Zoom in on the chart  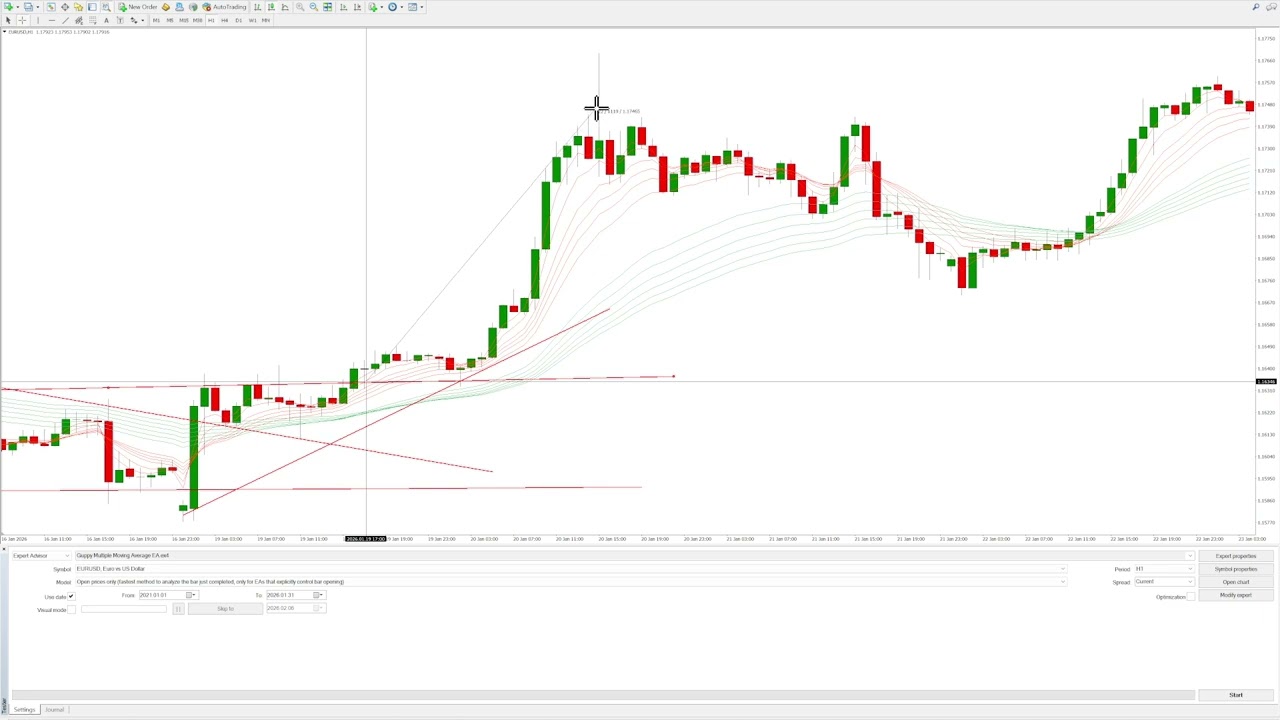tap(300, 7)
